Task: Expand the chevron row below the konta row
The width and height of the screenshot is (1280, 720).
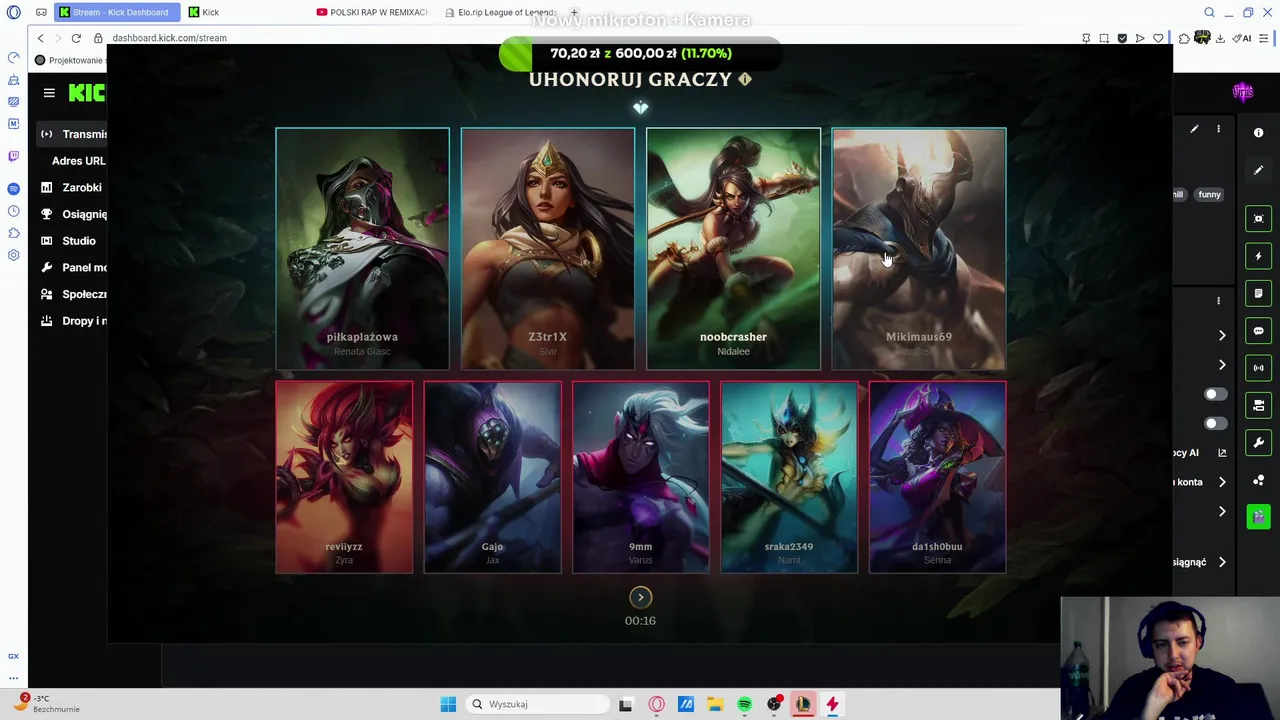Action: click(1222, 512)
